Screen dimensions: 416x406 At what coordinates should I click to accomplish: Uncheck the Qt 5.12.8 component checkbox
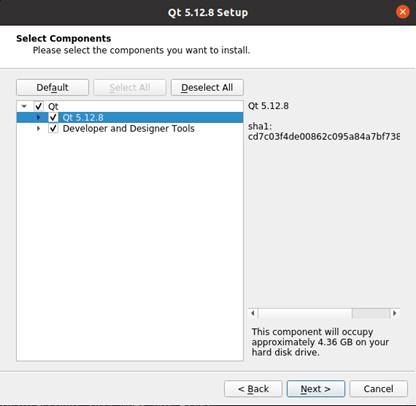click(53, 117)
